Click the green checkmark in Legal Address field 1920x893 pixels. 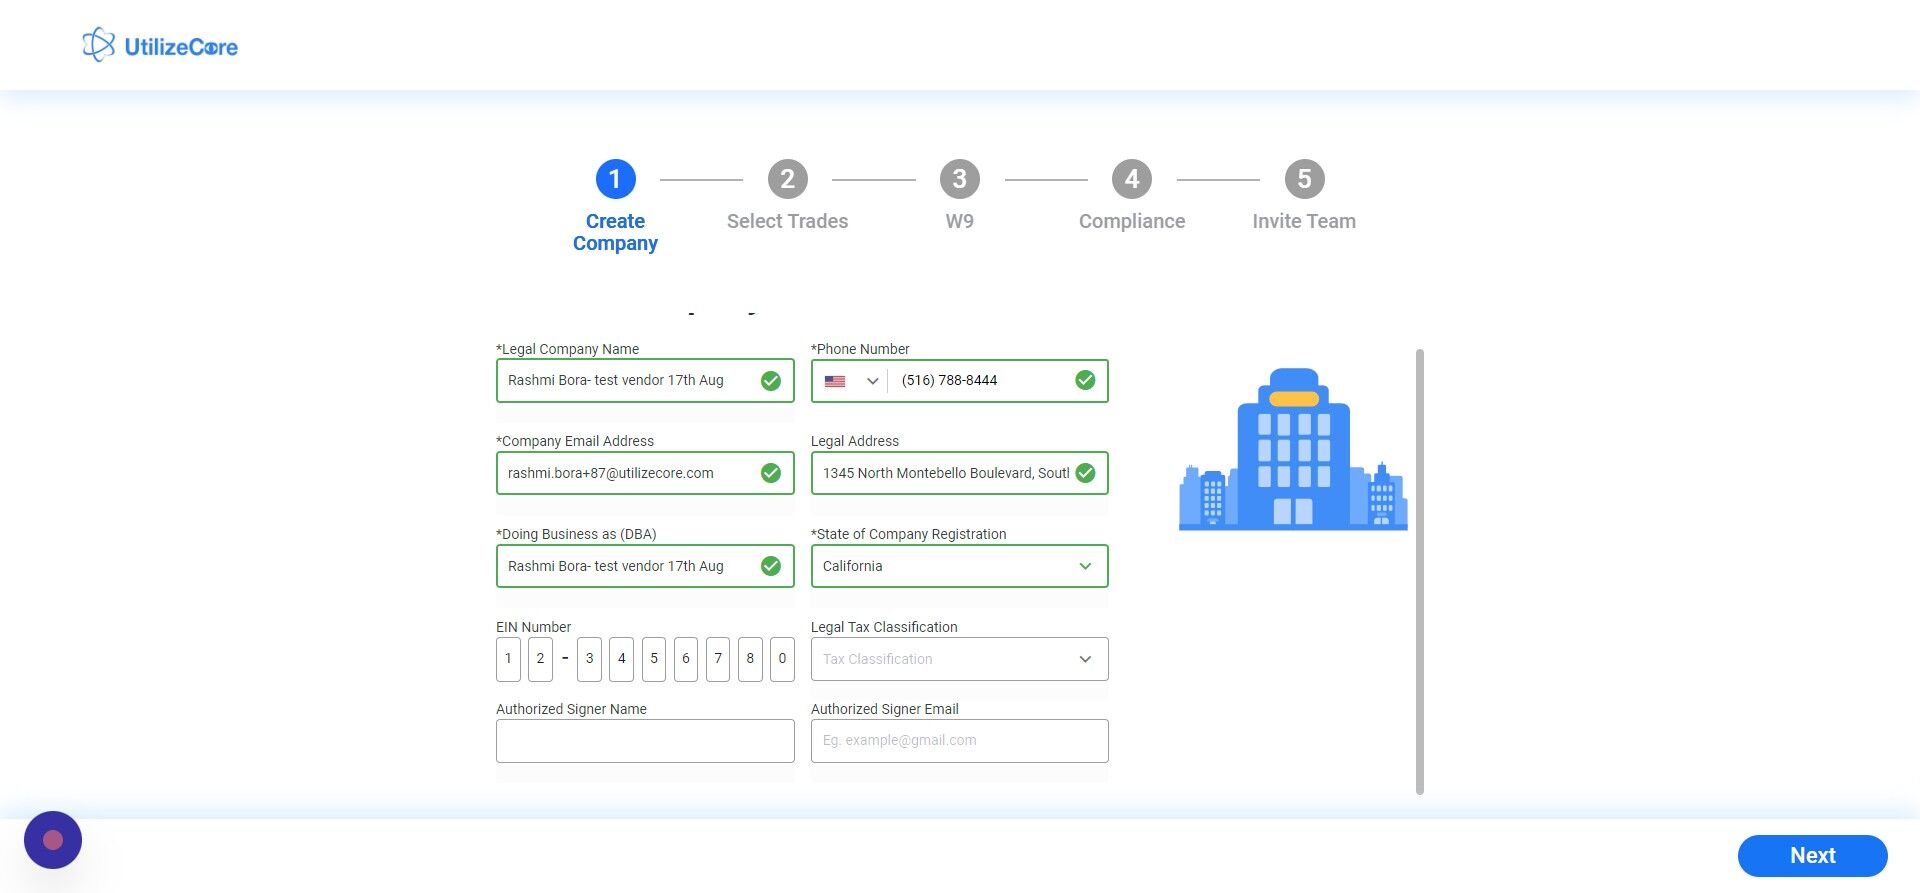click(x=1085, y=473)
